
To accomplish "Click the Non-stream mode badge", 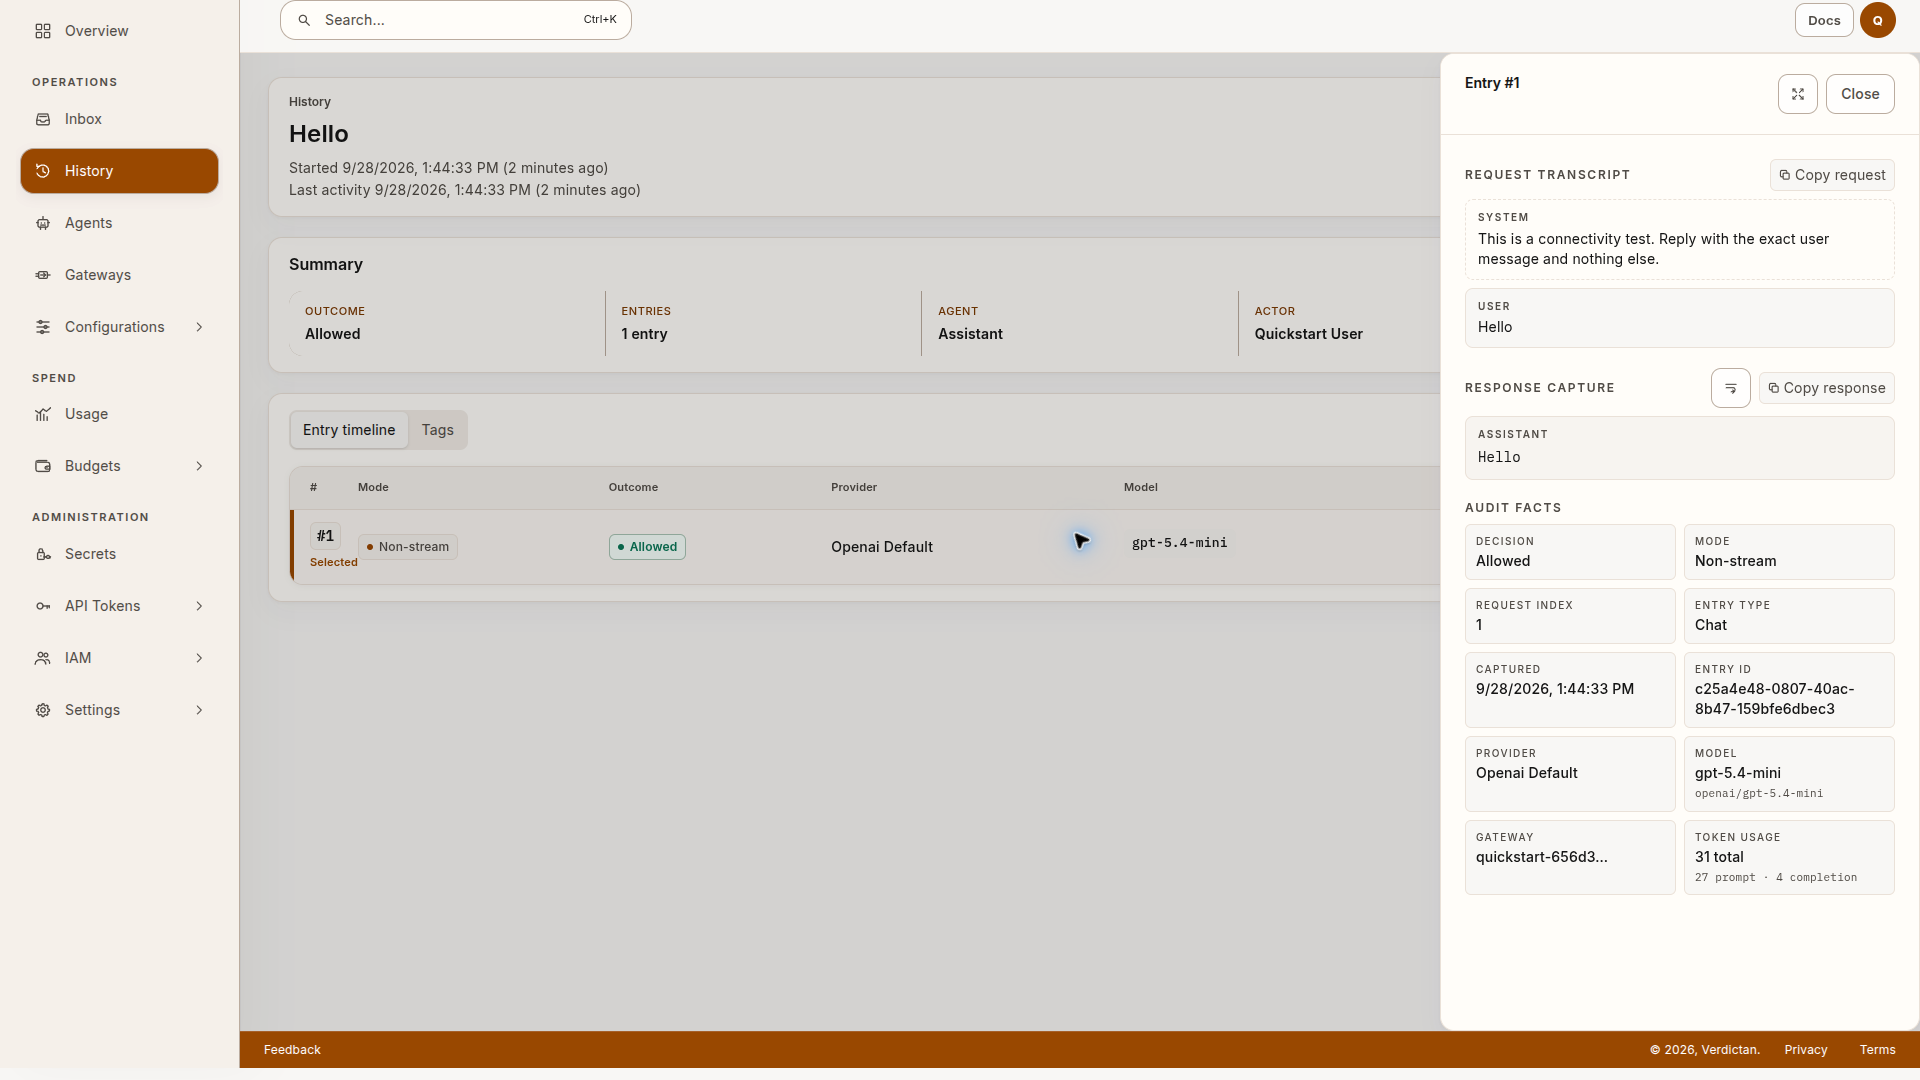I will [408, 547].
